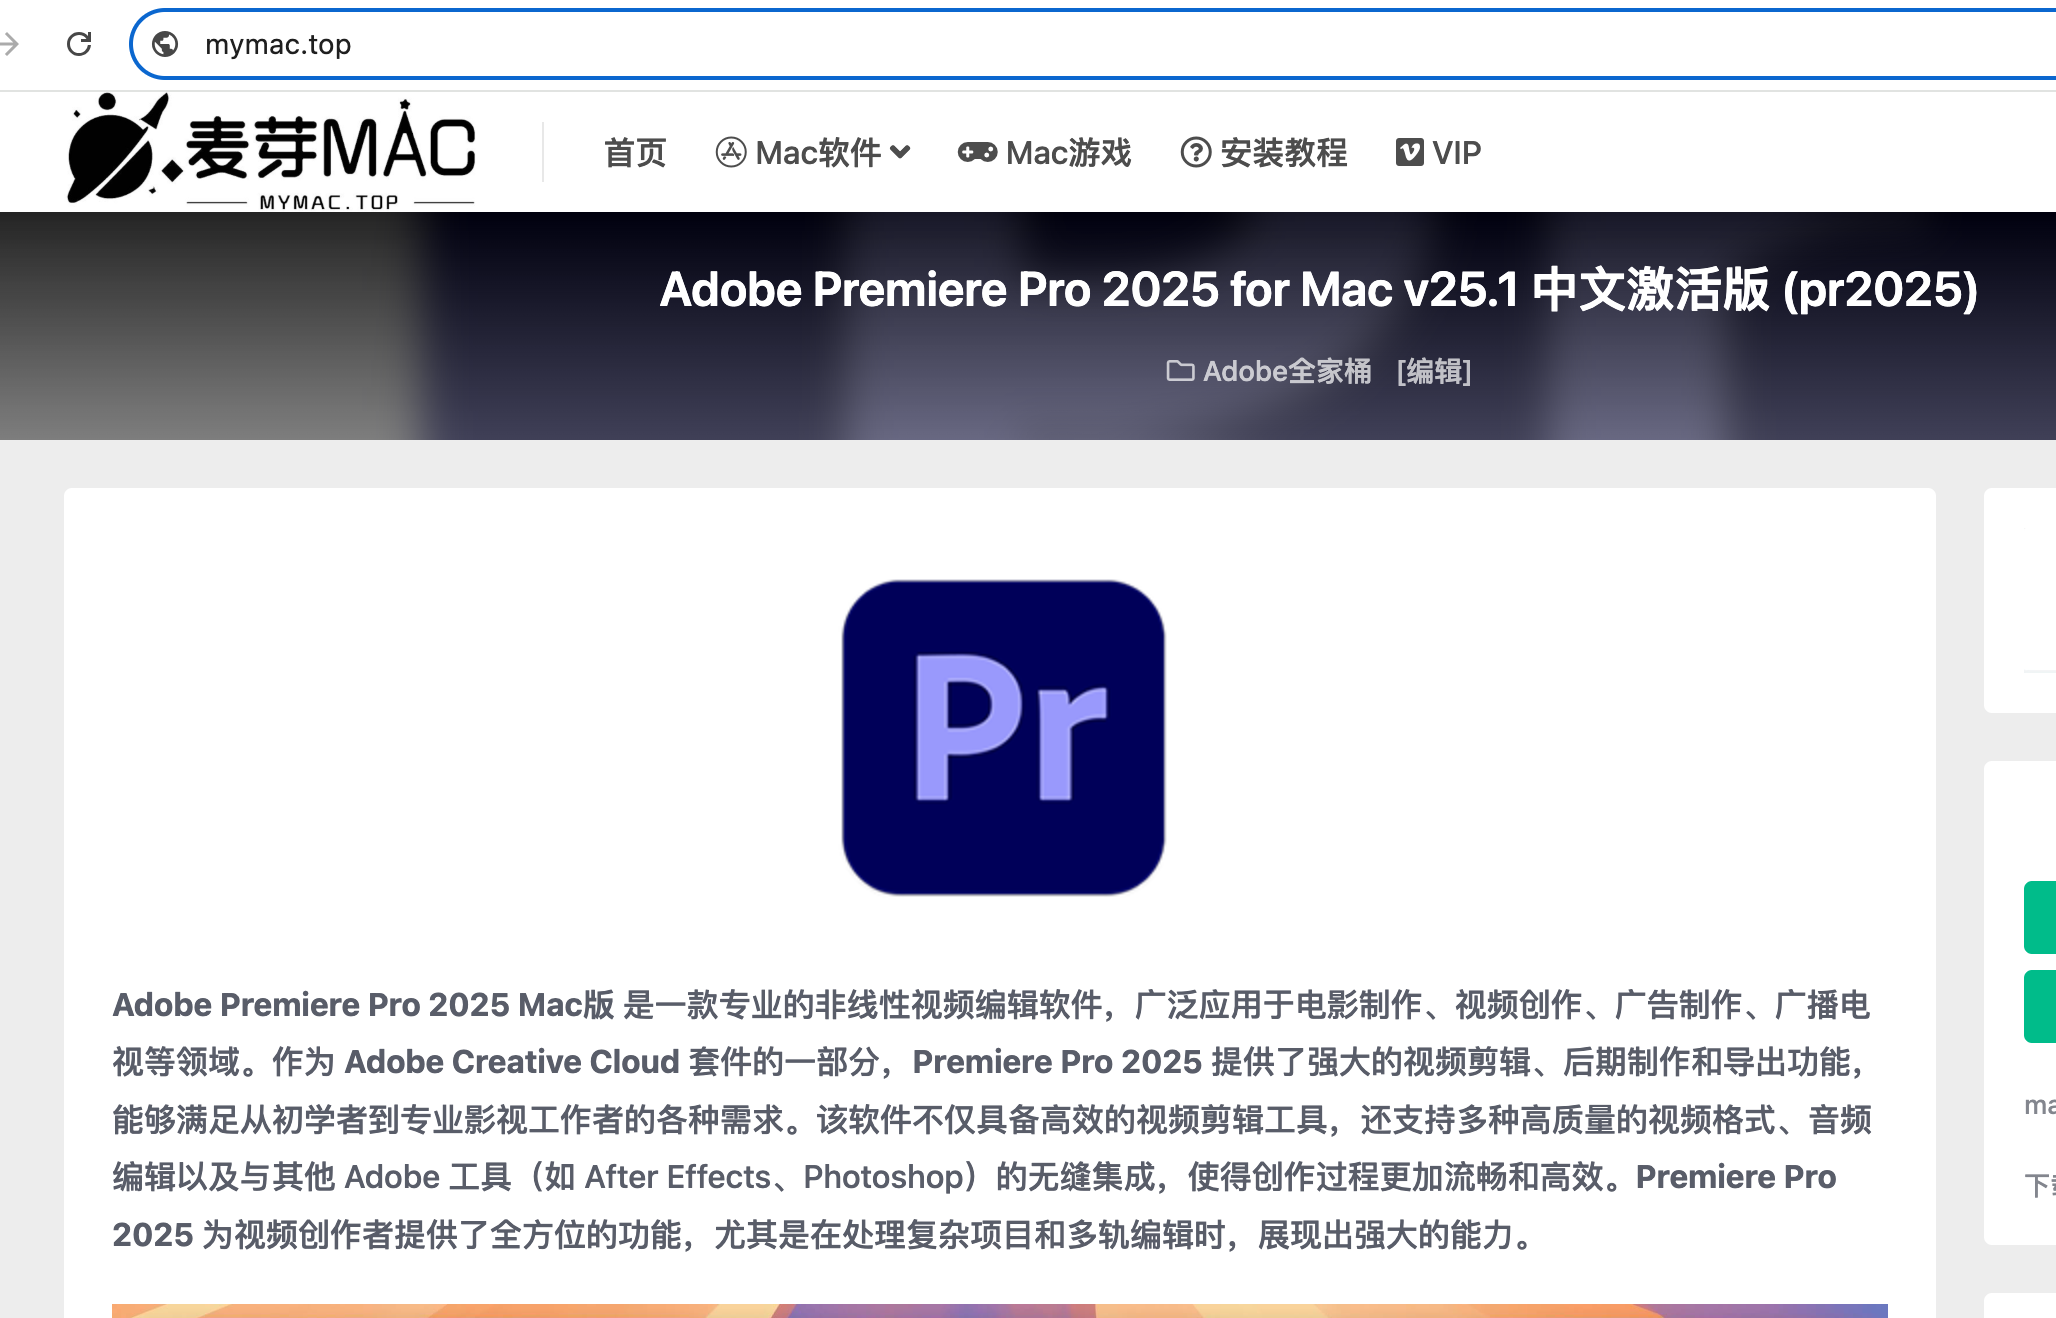Screen dimensions: 2056x1318
Task: Click the upper green button in sidebar
Action: [x=2040, y=917]
